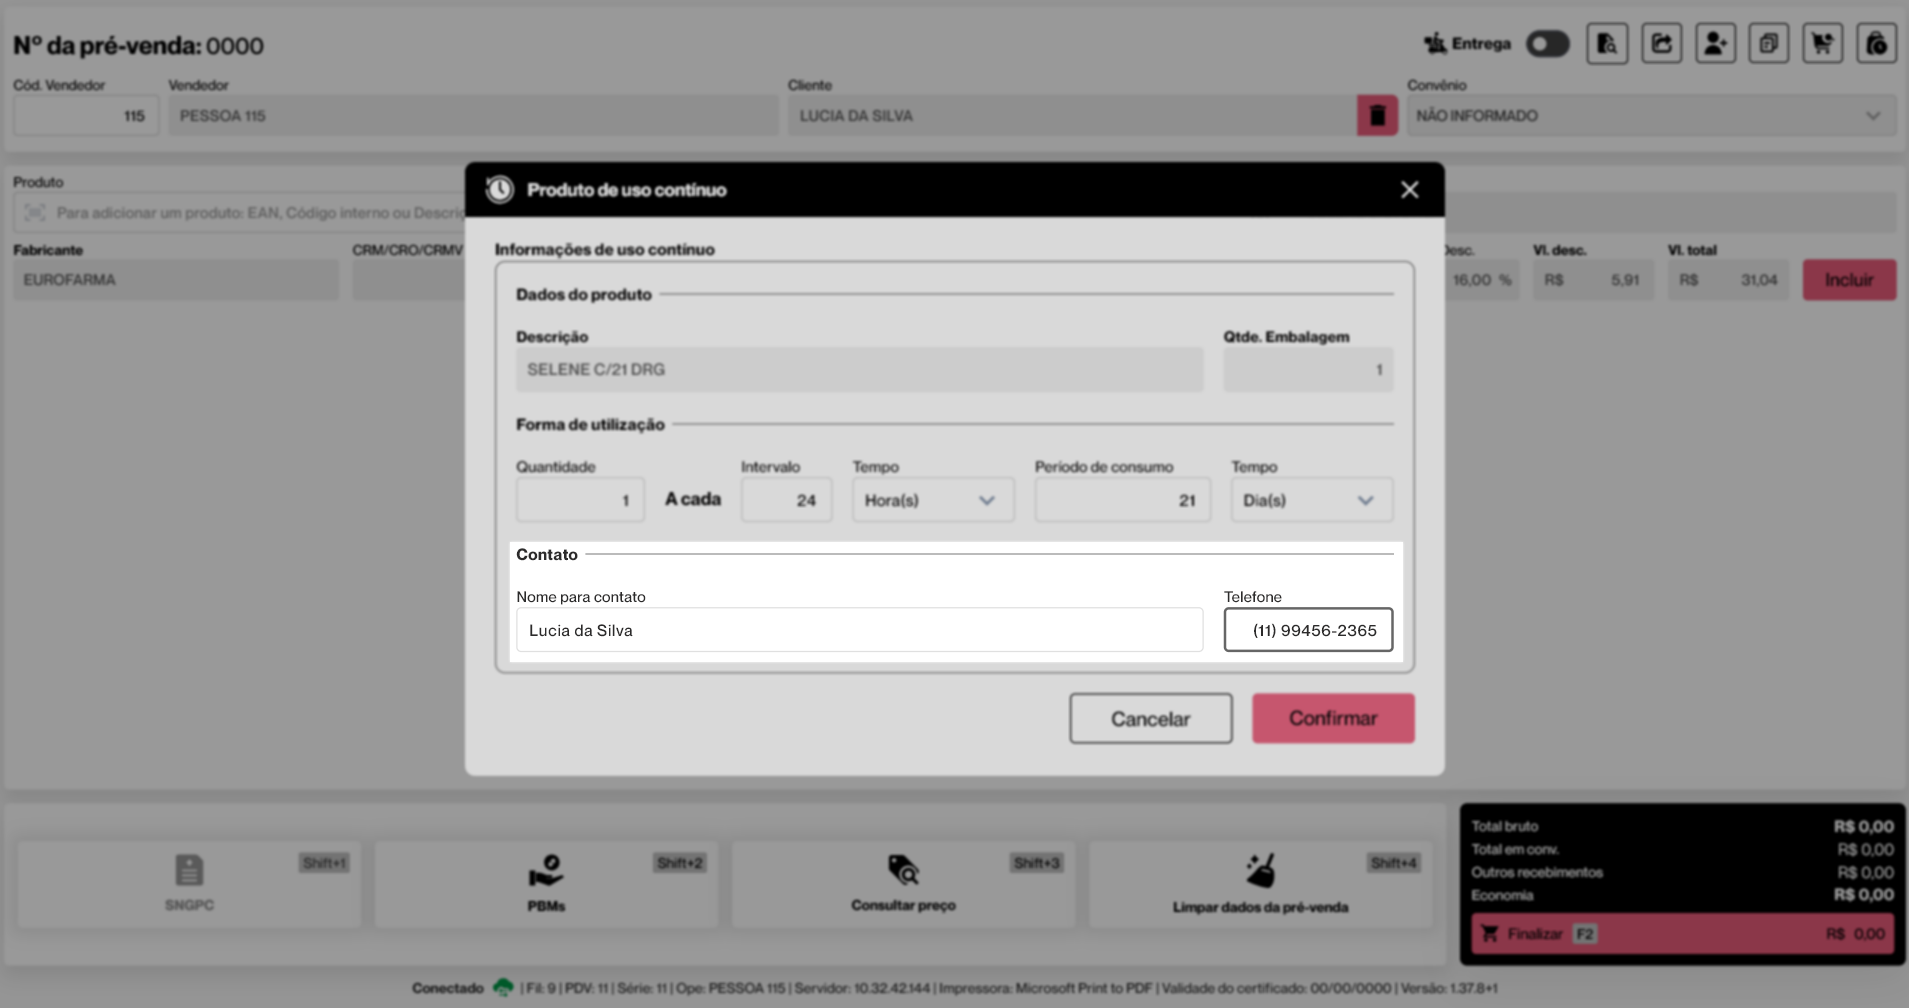1909x1008 pixels.
Task: Click the add customer person icon
Action: click(1715, 44)
